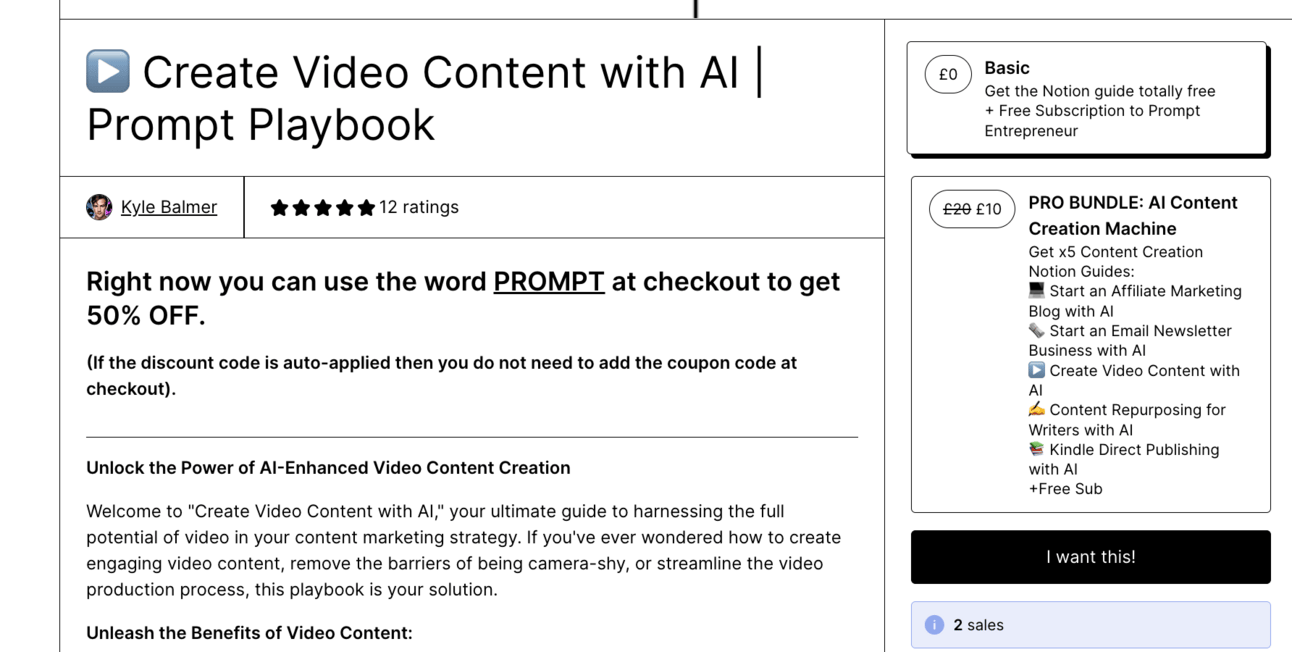This screenshot has height=652, width=1292.
Task: Select the PRO BUNDLE pricing option
Action: coord(1091,344)
